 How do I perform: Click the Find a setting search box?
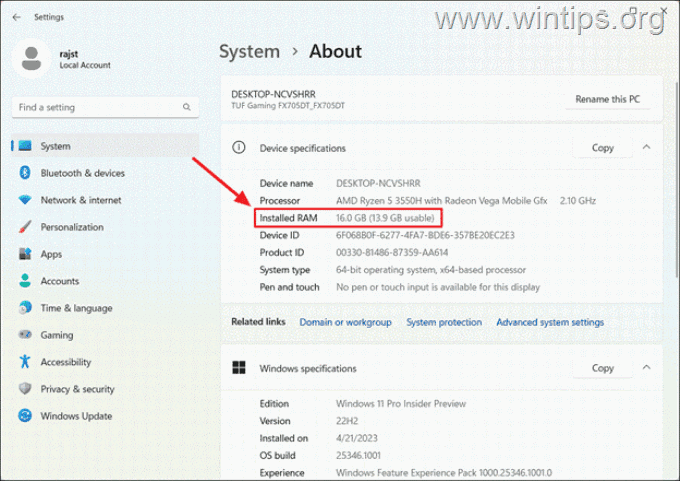[105, 107]
